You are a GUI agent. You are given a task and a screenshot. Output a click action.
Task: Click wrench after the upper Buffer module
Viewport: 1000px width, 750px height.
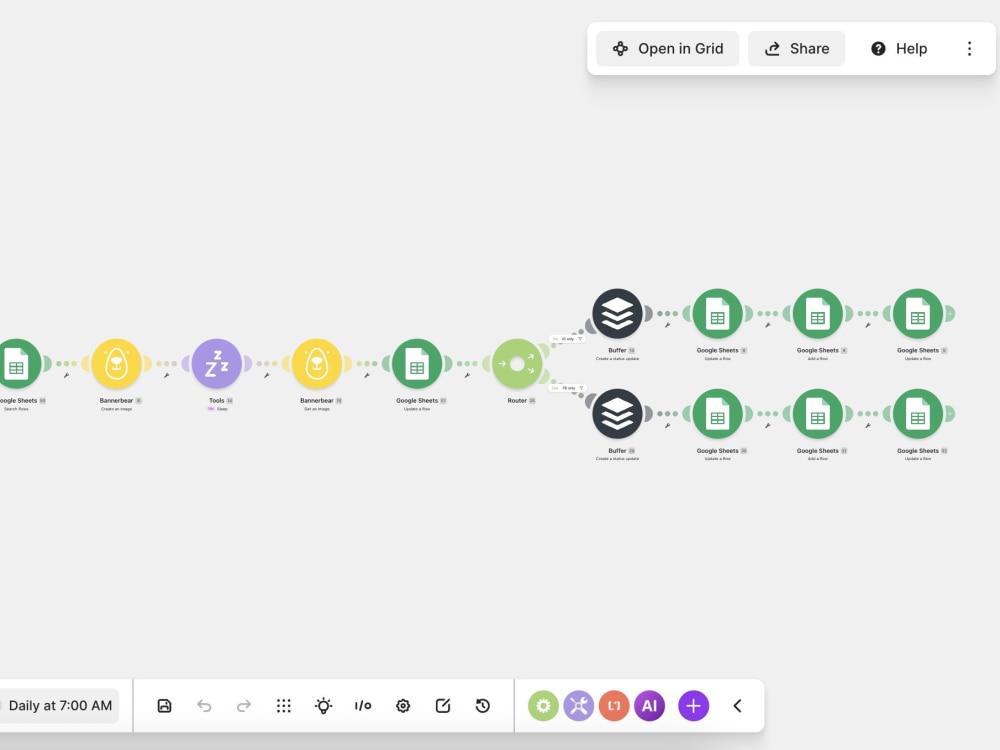coord(667,325)
